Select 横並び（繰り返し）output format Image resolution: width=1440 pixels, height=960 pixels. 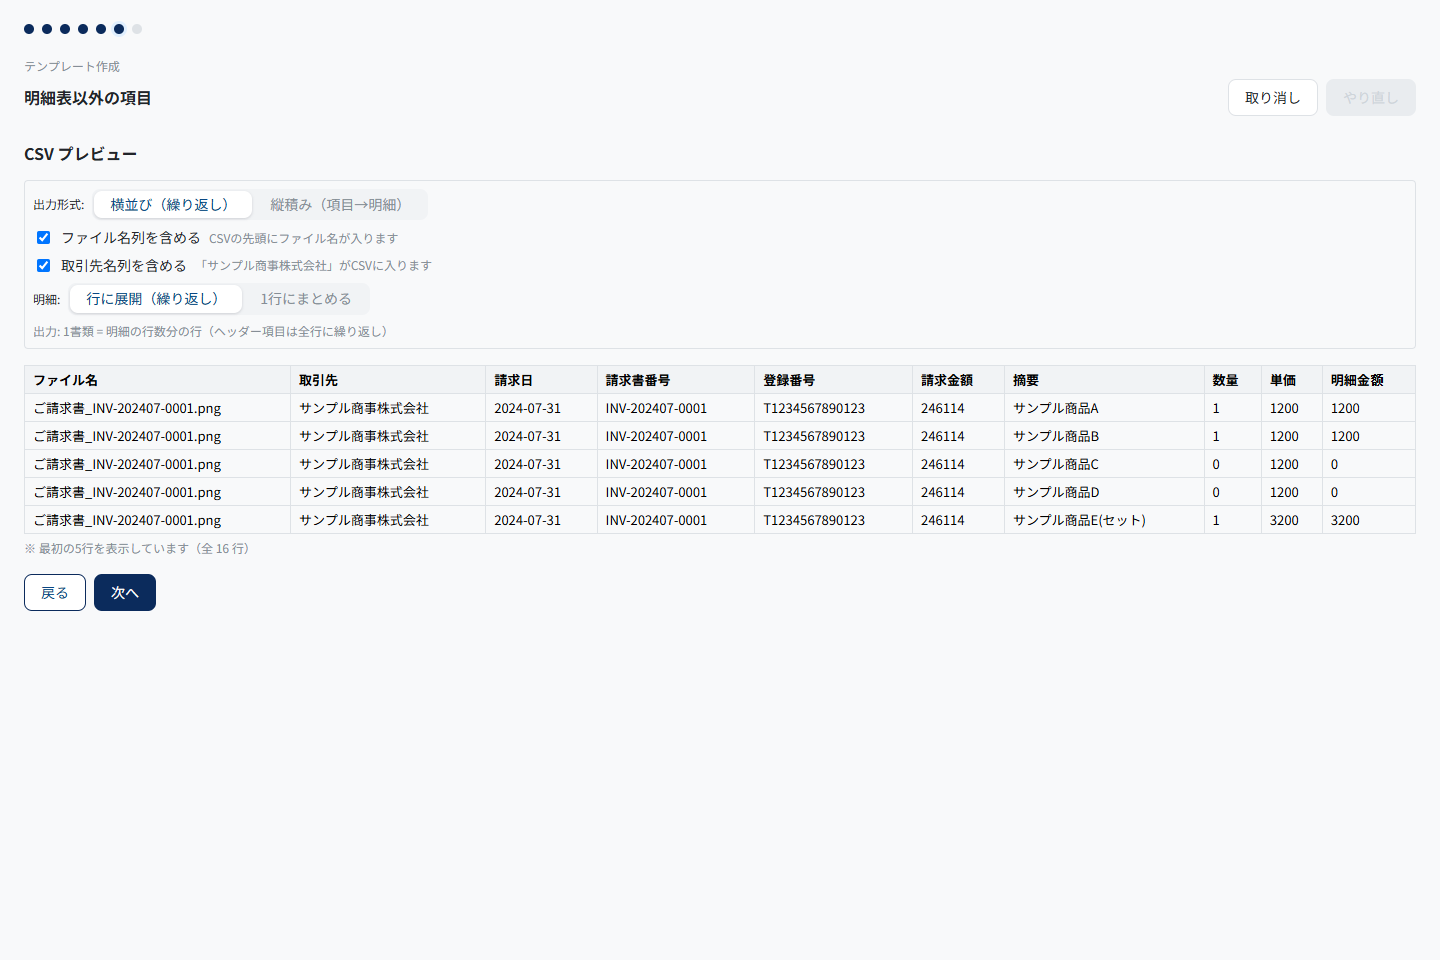(x=172, y=205)
